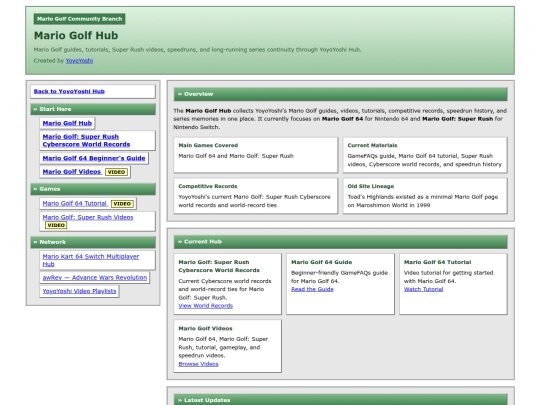Click Read the Guide link
540x405 pixels.
click(312, 289)
